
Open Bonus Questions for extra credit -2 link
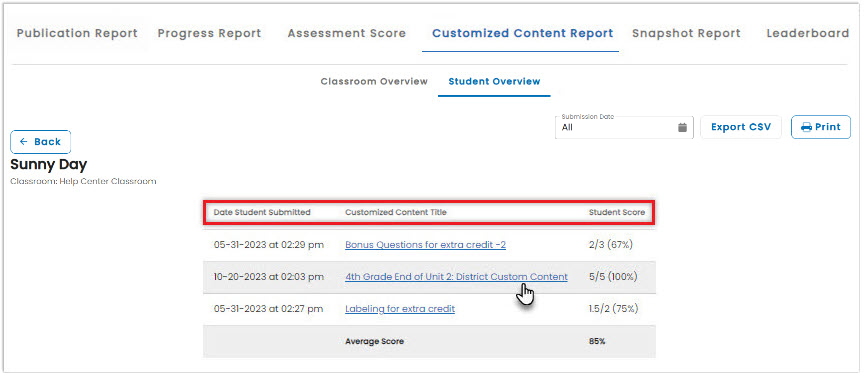pos(425,244)
